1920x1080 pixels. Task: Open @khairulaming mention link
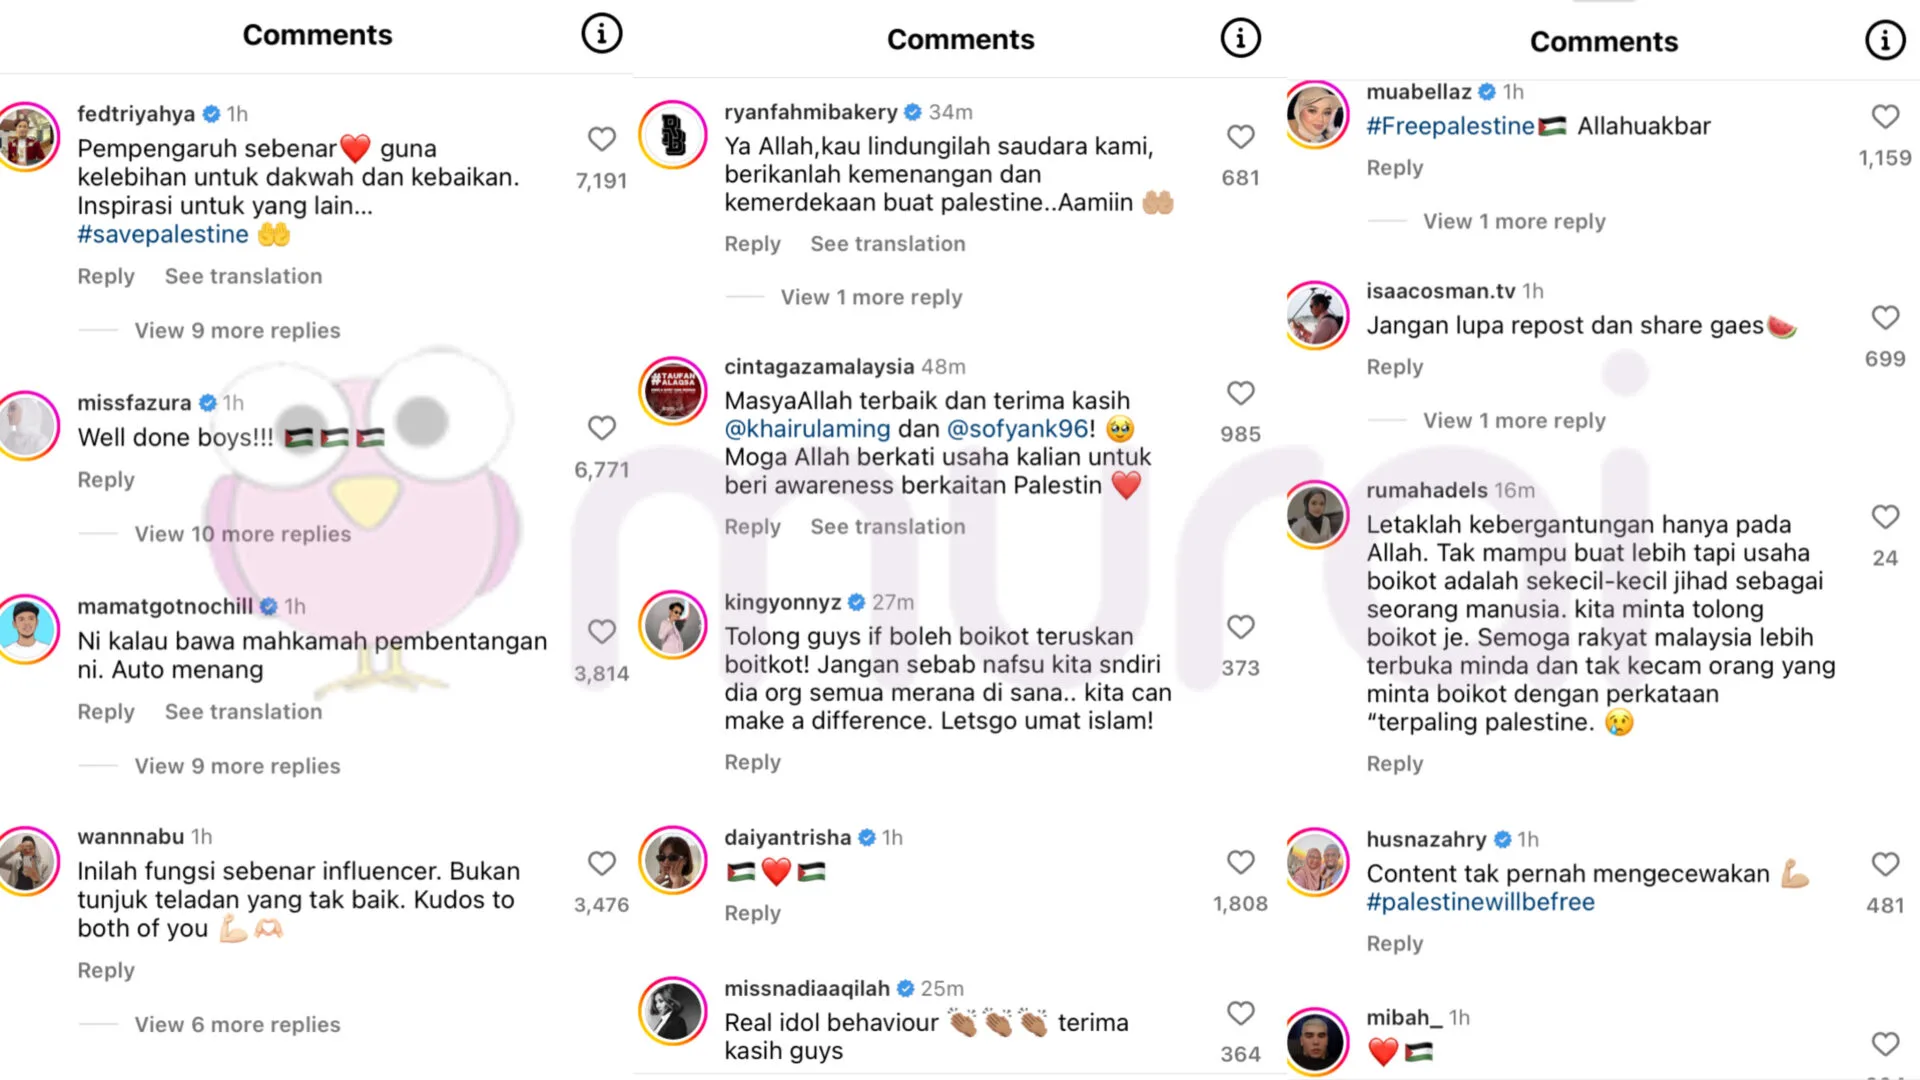click(807, 429)
